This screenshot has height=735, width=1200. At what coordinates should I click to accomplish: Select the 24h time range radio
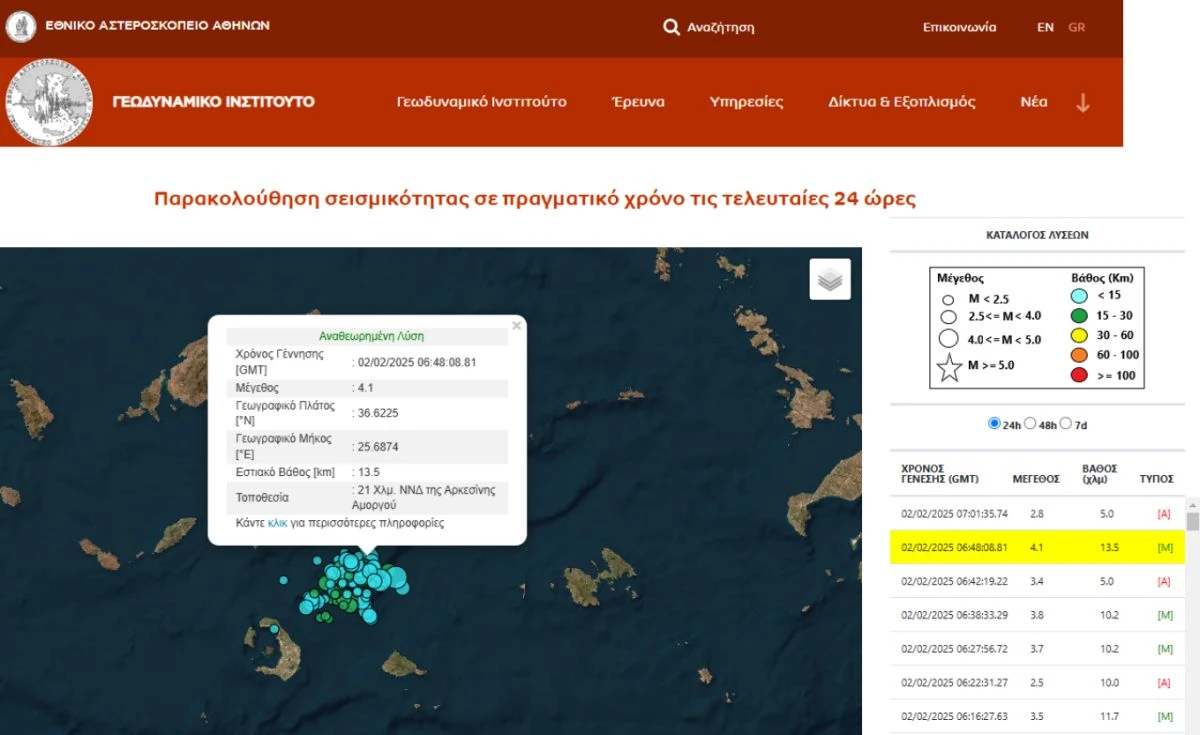(x=994, y=423)
